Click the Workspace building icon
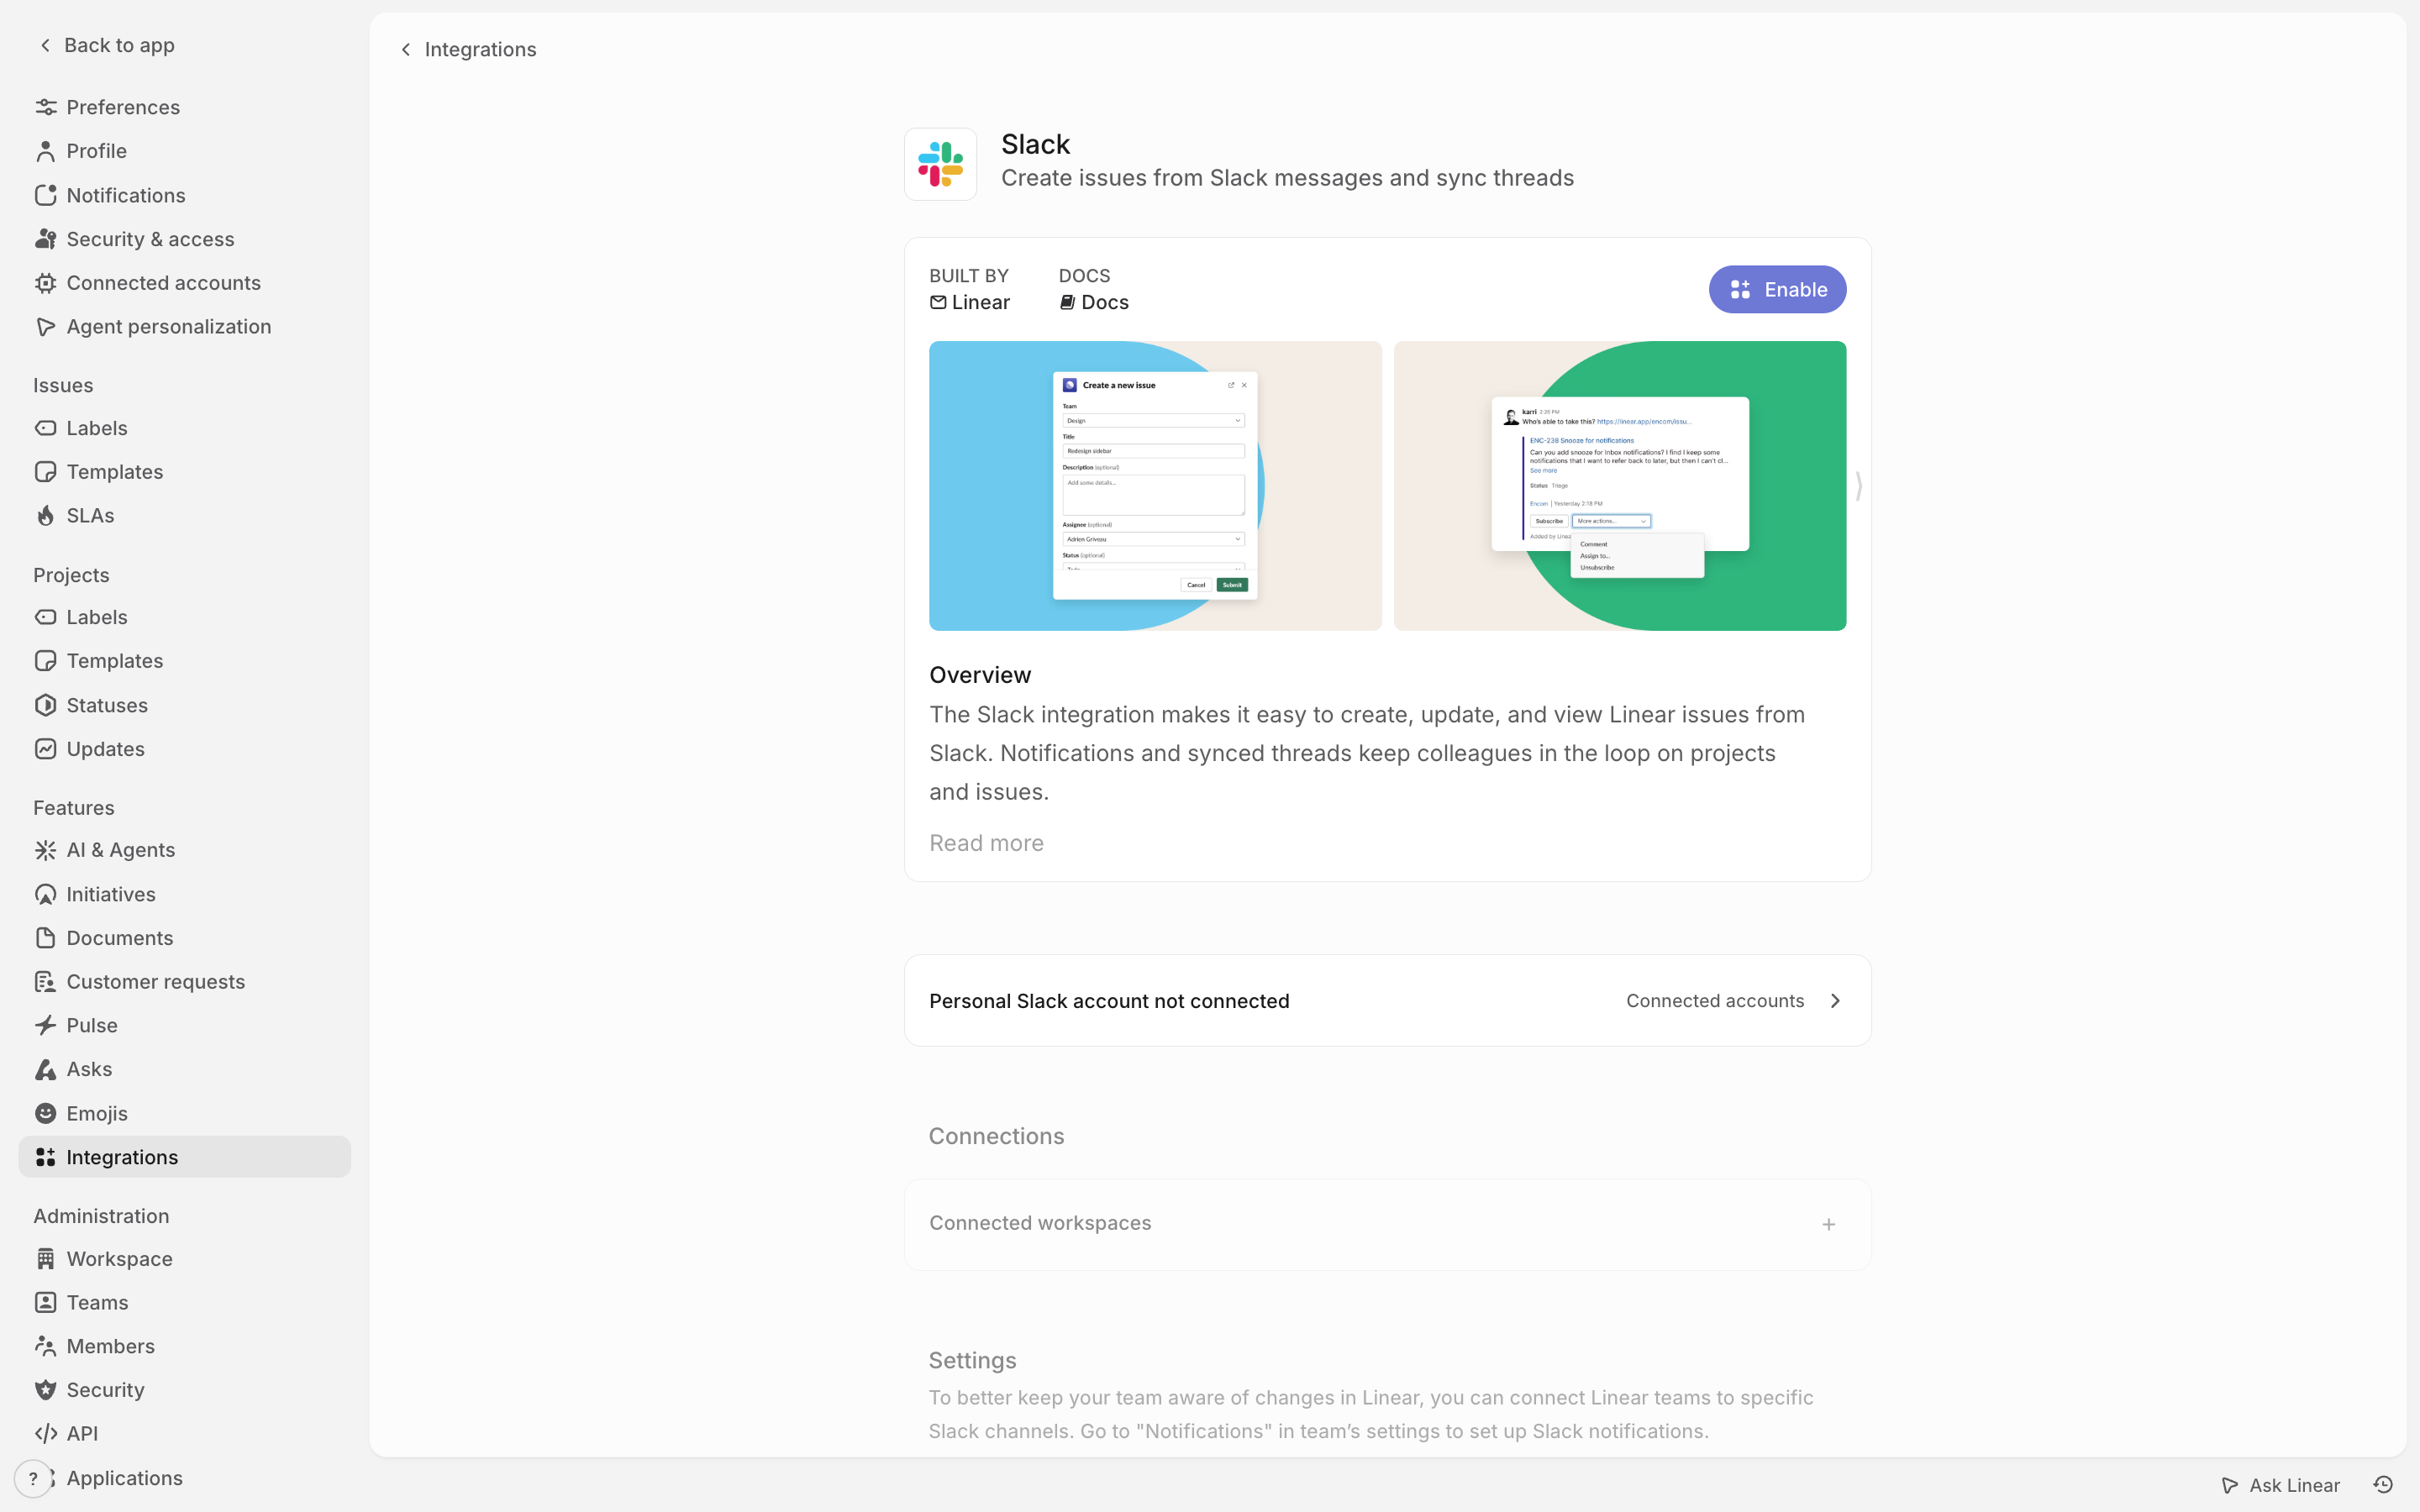The height and width of the screenshot is (1512, 2420). pyautogui.click(x=45, y=1259)
